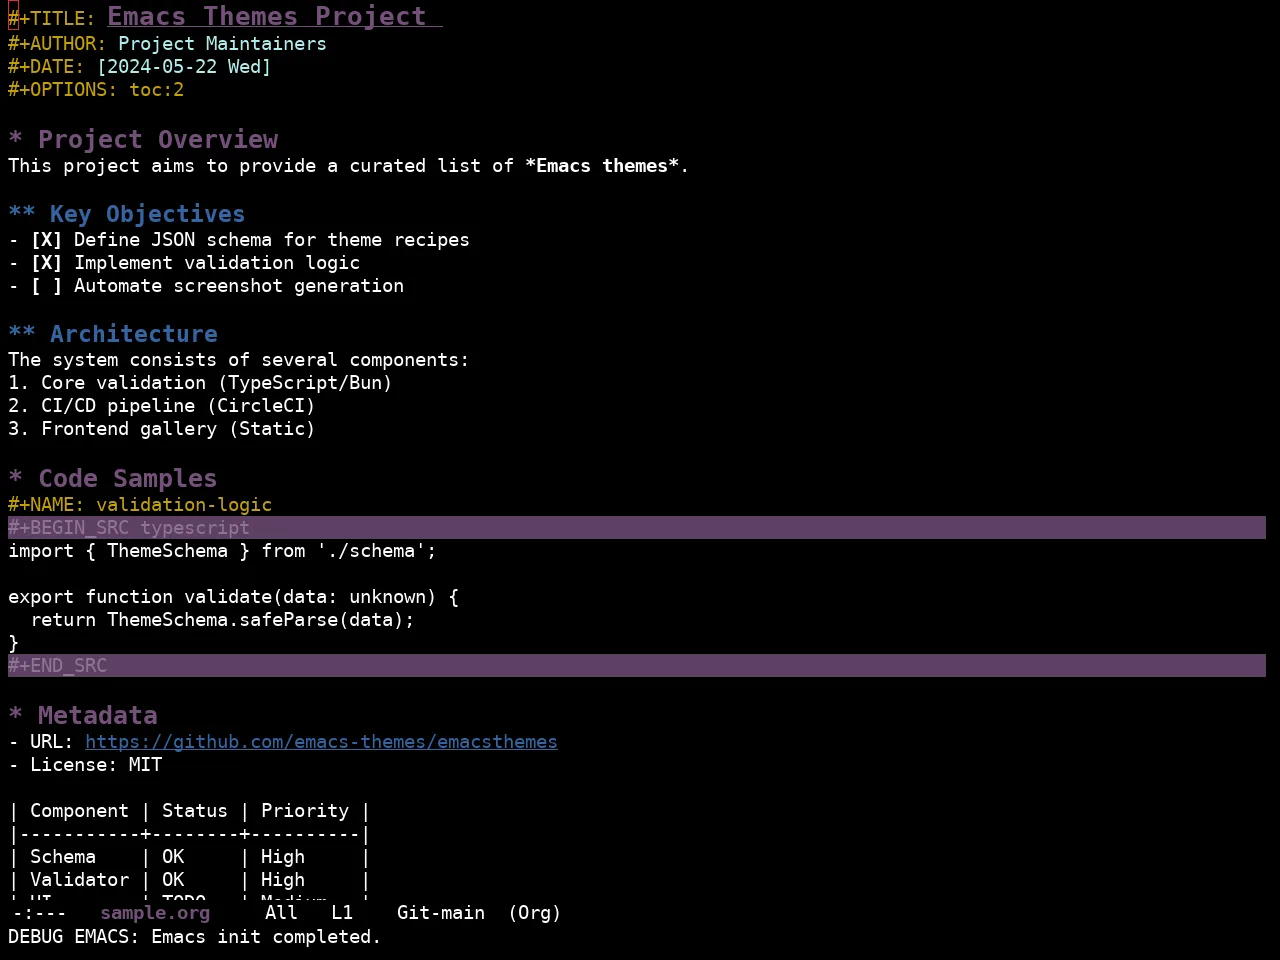Click the All position indicator in mode line
The image size is (1280, 960).
(x=281, y=913)
